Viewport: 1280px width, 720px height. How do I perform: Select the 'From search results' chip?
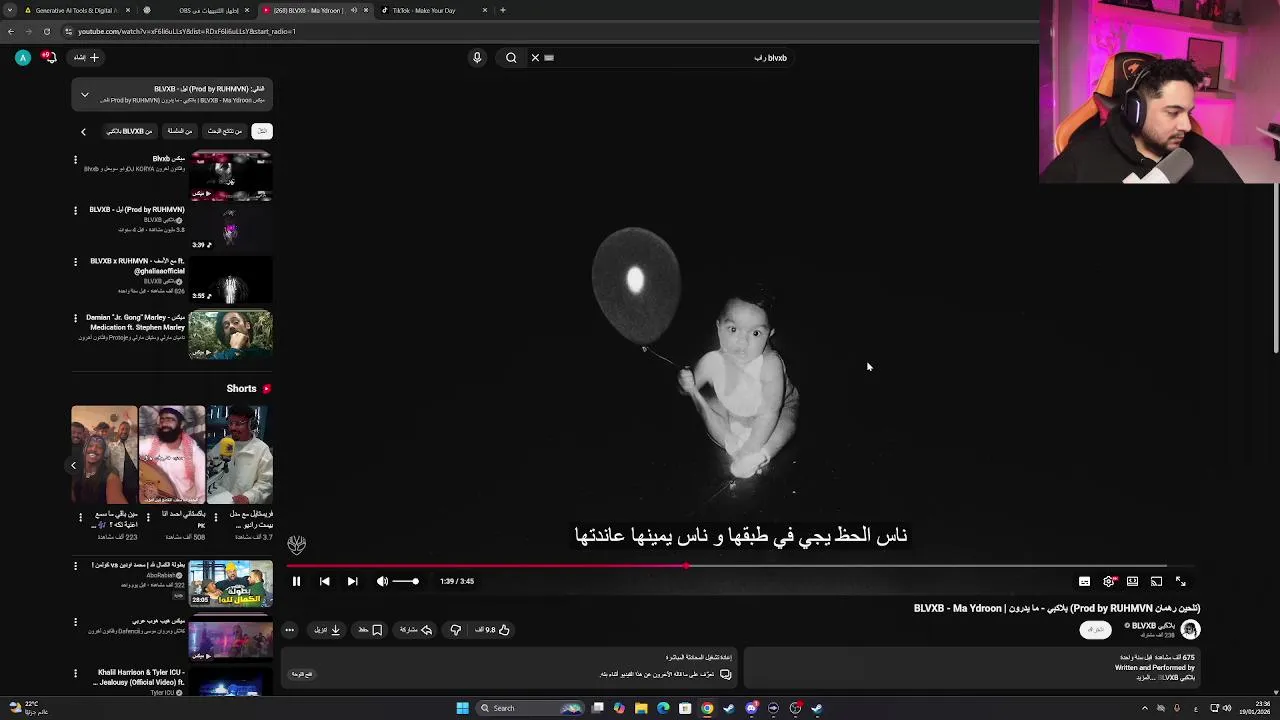point(225,131)
